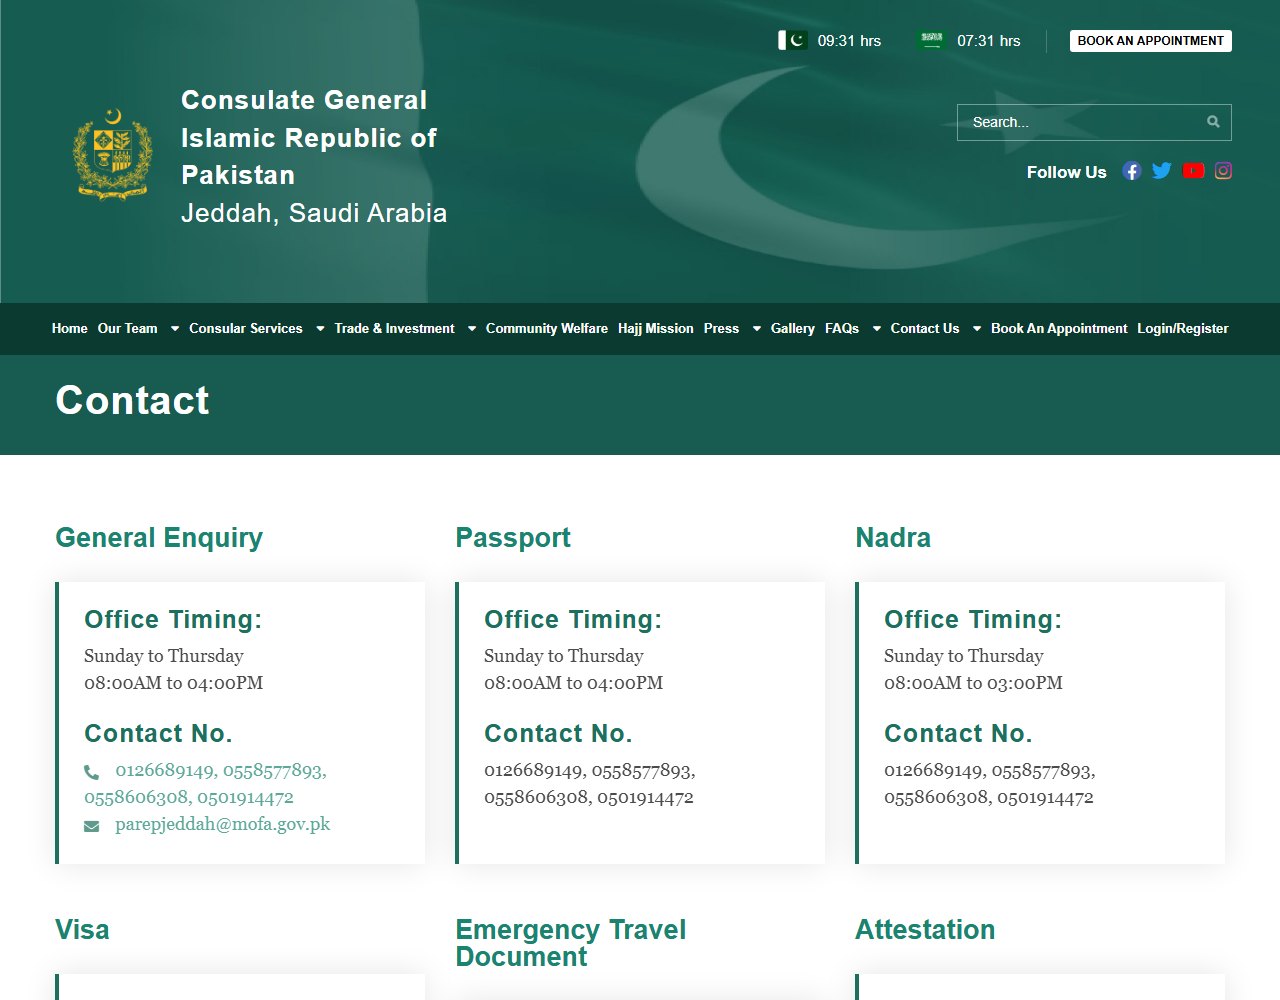Open the Community Welfare menu item
This screenshot has height=1000, width=1280.
pos(547,328)
